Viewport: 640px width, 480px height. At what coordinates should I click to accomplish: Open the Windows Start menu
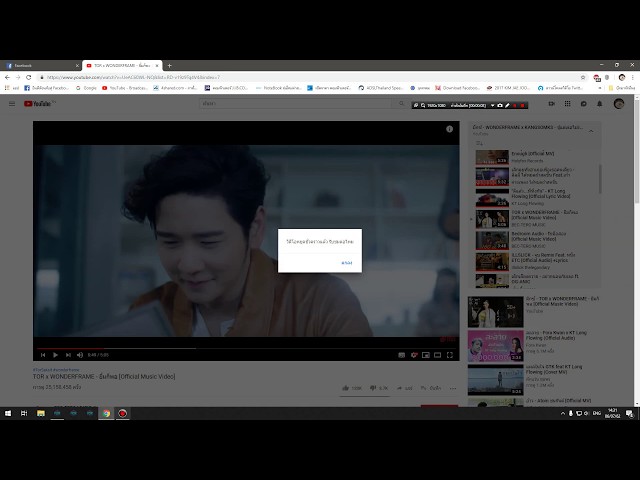coord(8,413)
